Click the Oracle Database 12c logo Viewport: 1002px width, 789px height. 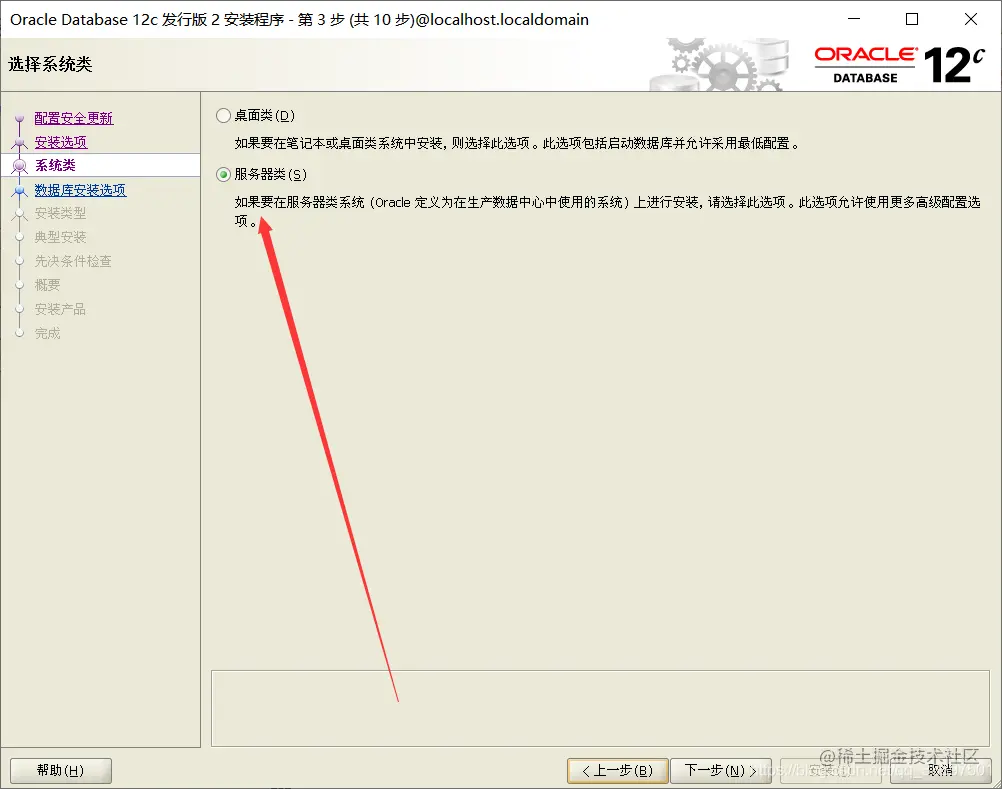899,65
